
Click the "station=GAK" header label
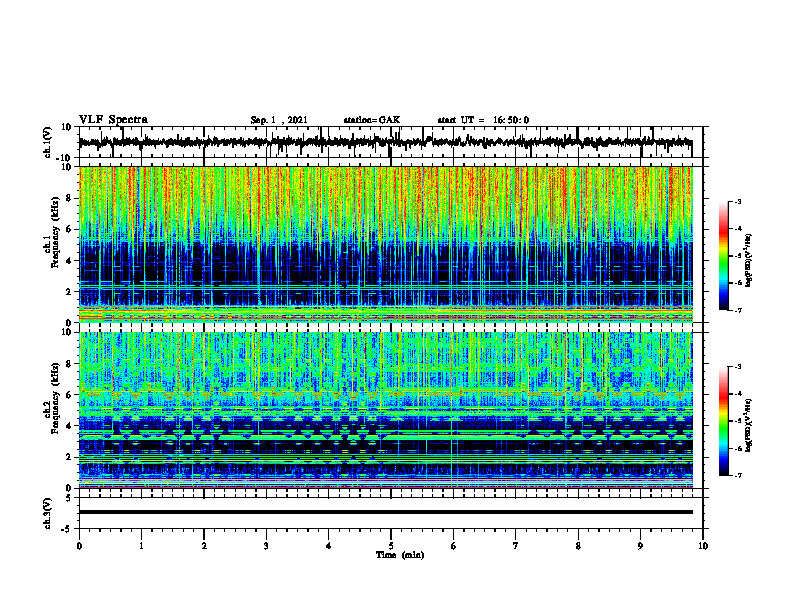372,120
